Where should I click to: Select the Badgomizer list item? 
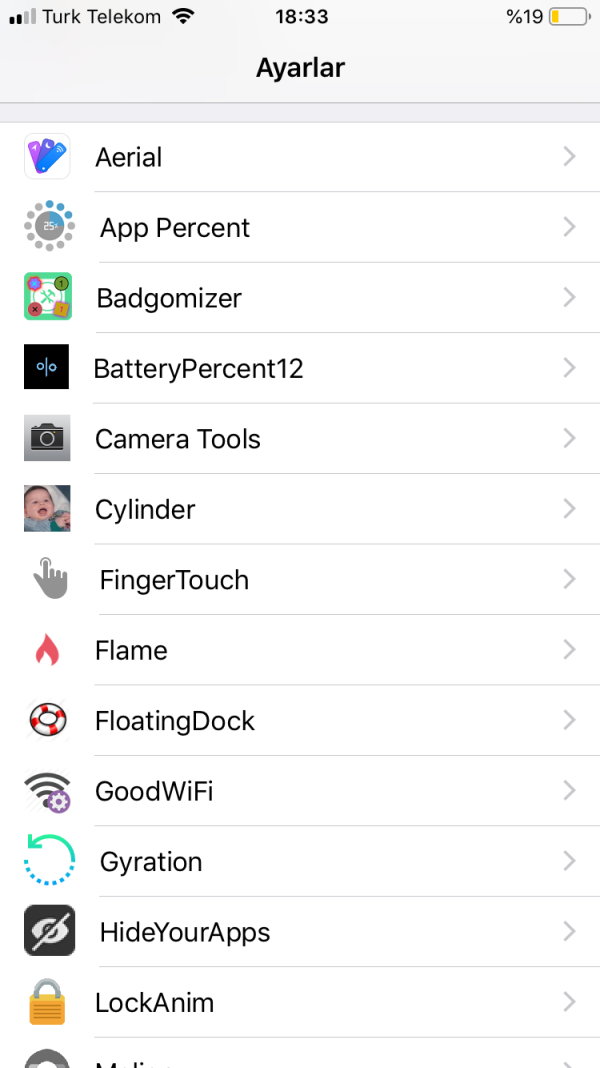pyautogui.click(x=169, y=298)
